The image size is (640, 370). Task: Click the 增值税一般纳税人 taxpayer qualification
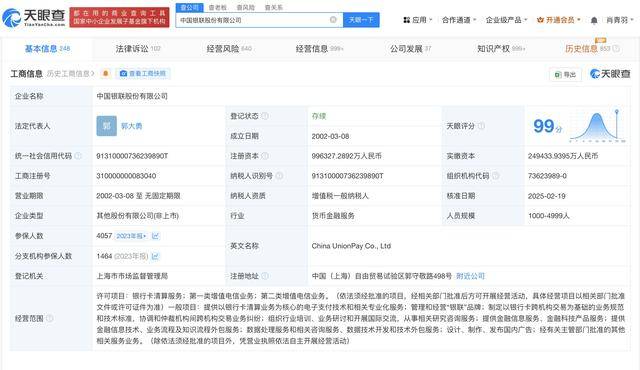pyautogui.click(x=340, y=196)
